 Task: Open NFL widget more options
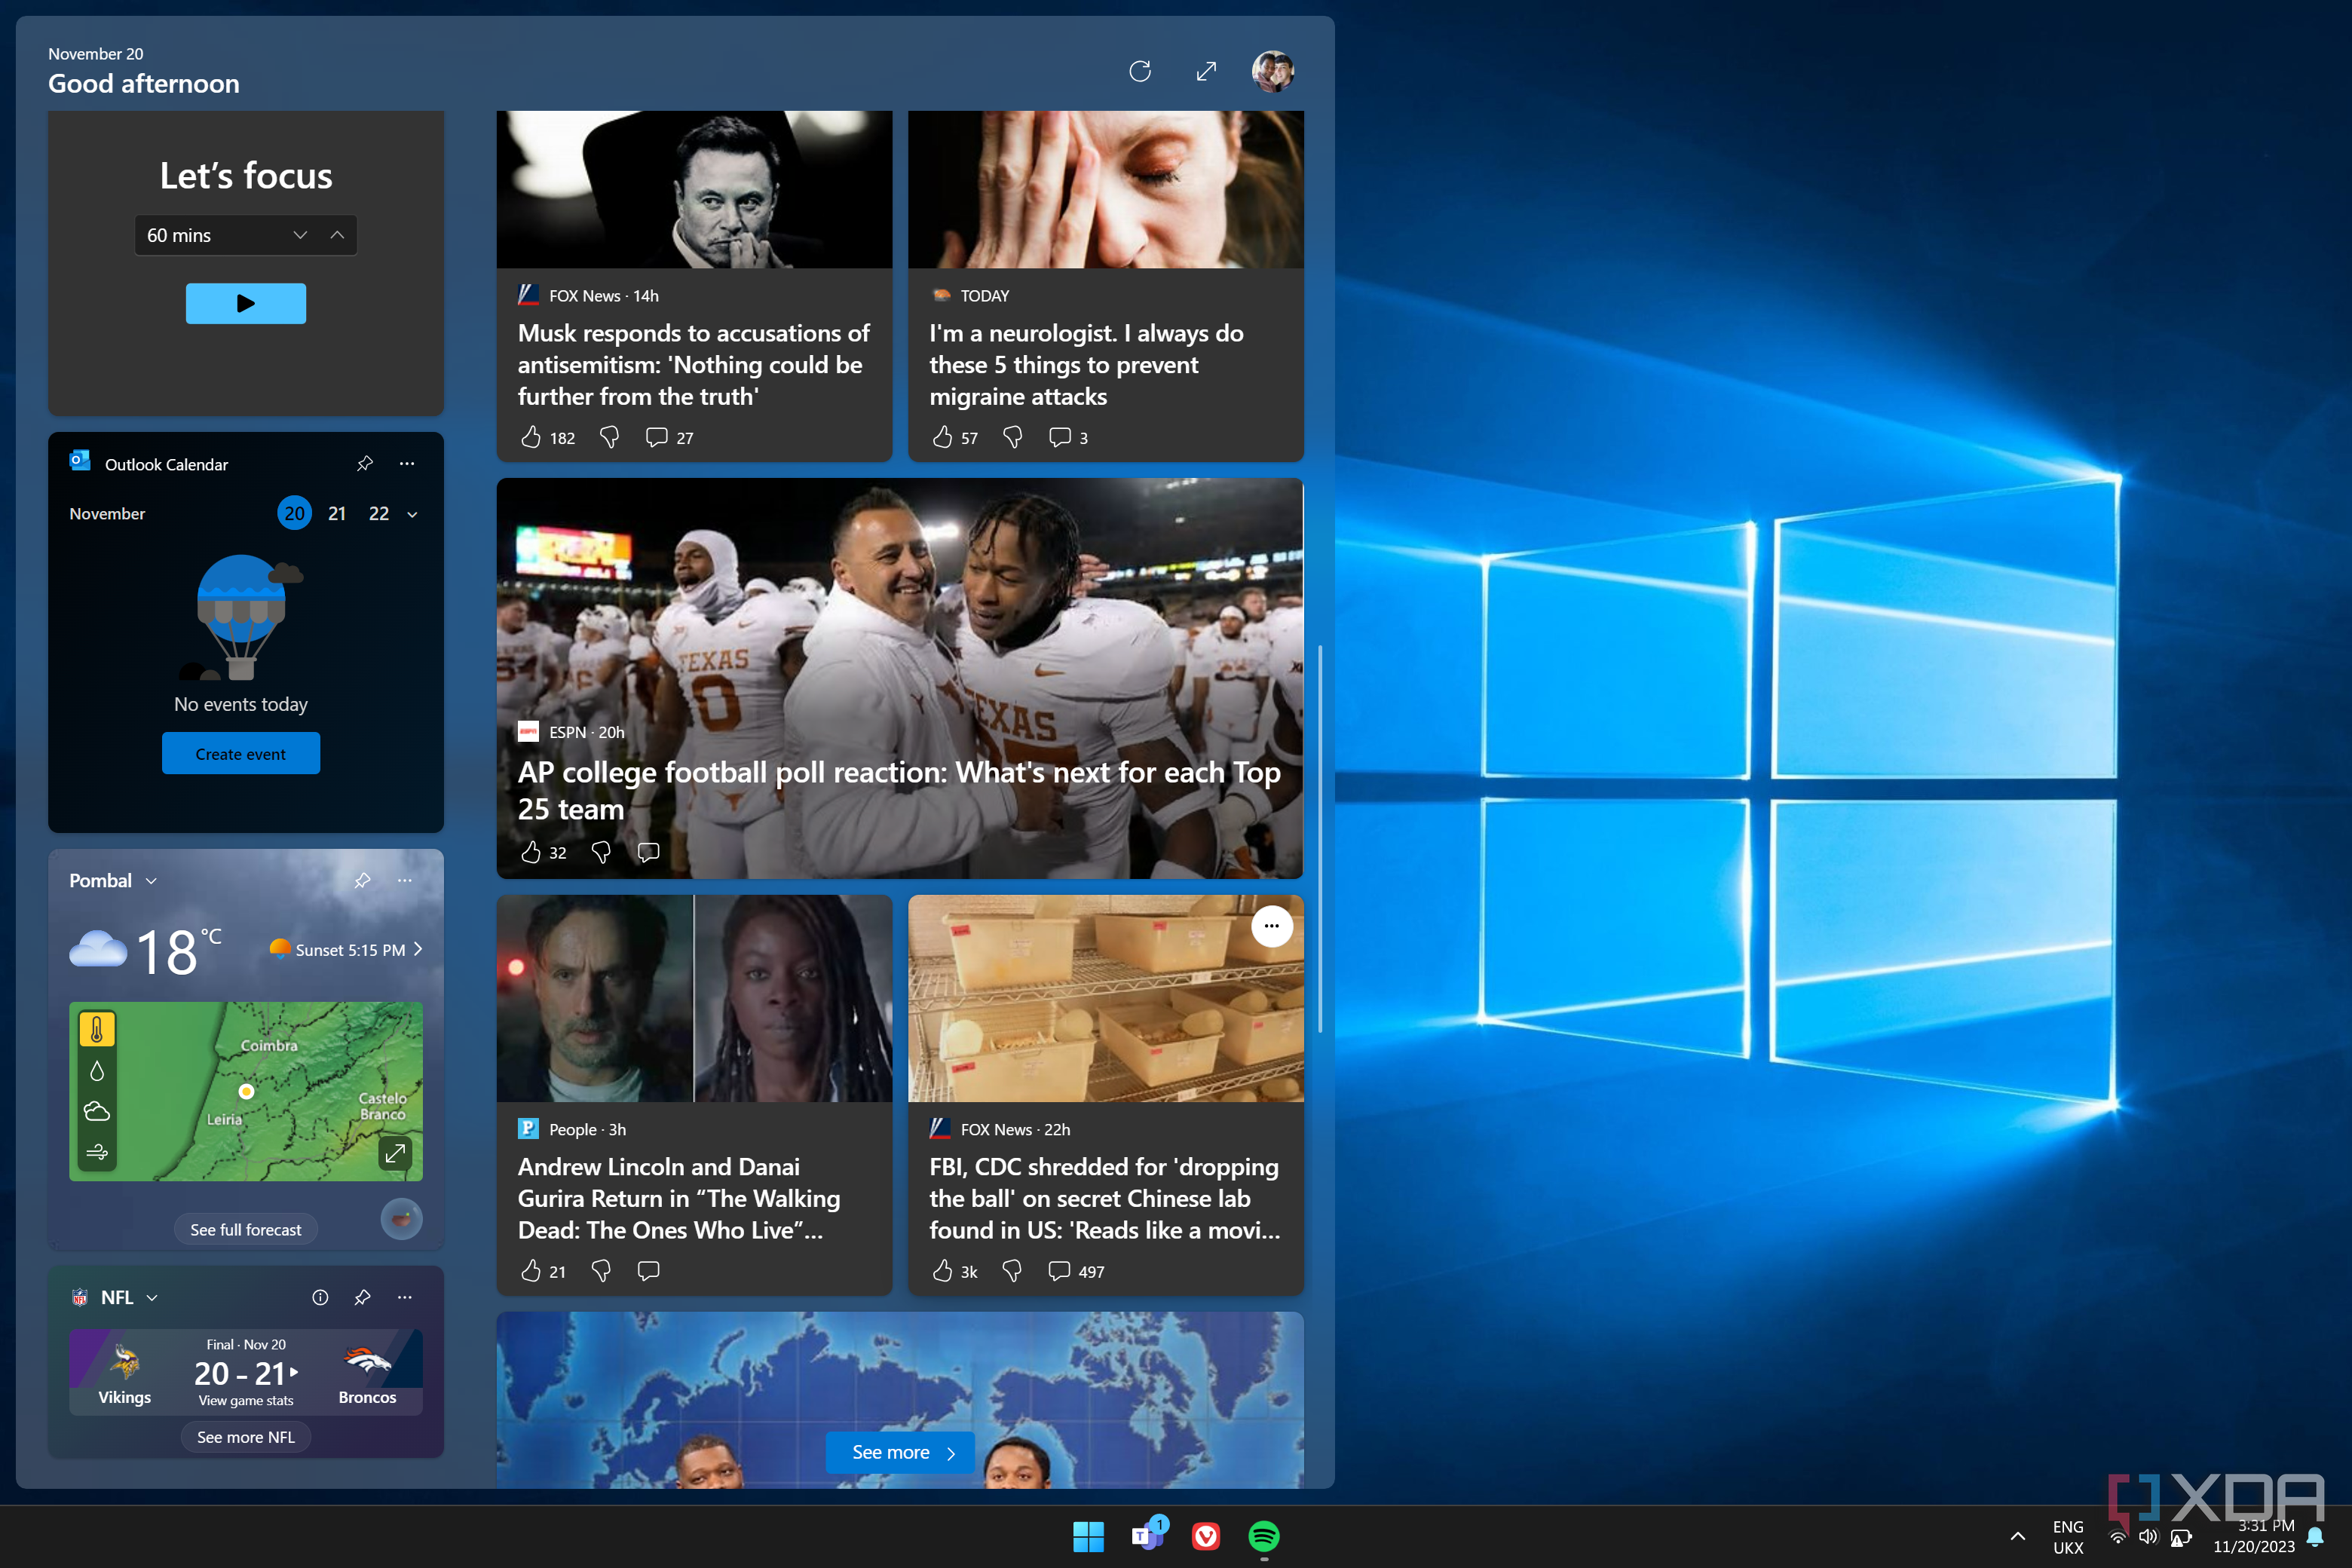click(x=405, y=1297)
